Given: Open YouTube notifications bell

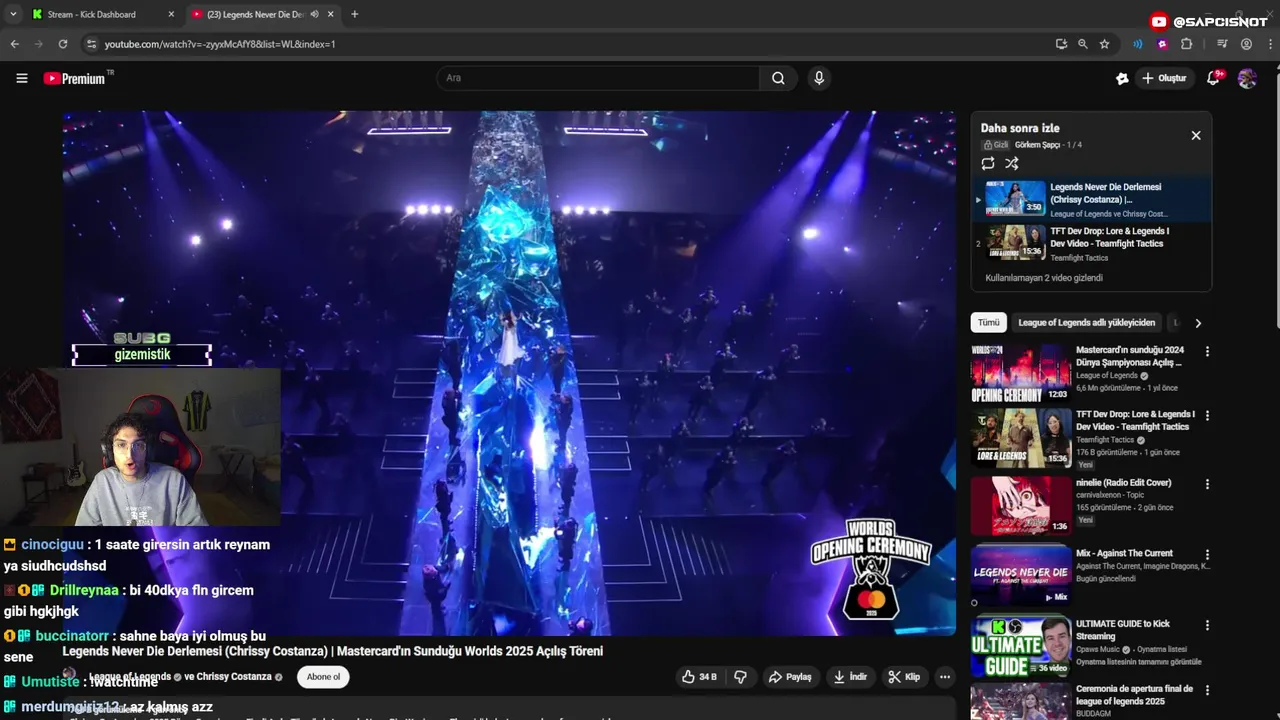Looking at the screenshot, I should [x=1213, y=78].
